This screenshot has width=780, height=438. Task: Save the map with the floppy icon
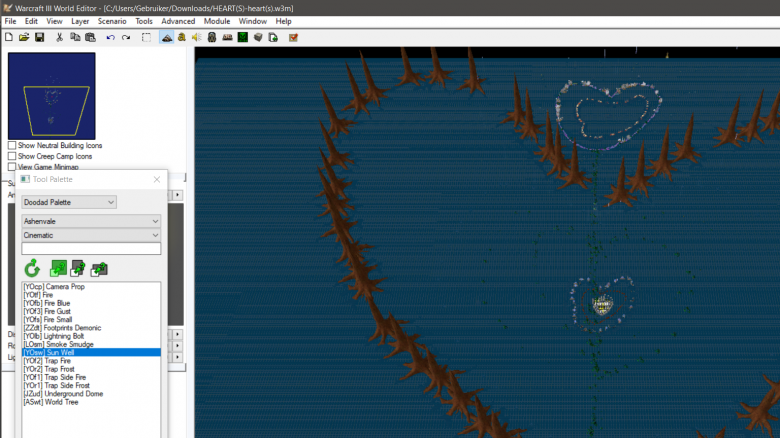coord(39,37)
